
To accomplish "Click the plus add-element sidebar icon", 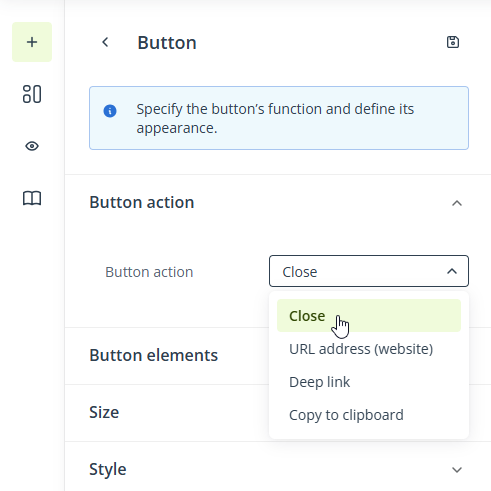I will [x=32, y=42].
